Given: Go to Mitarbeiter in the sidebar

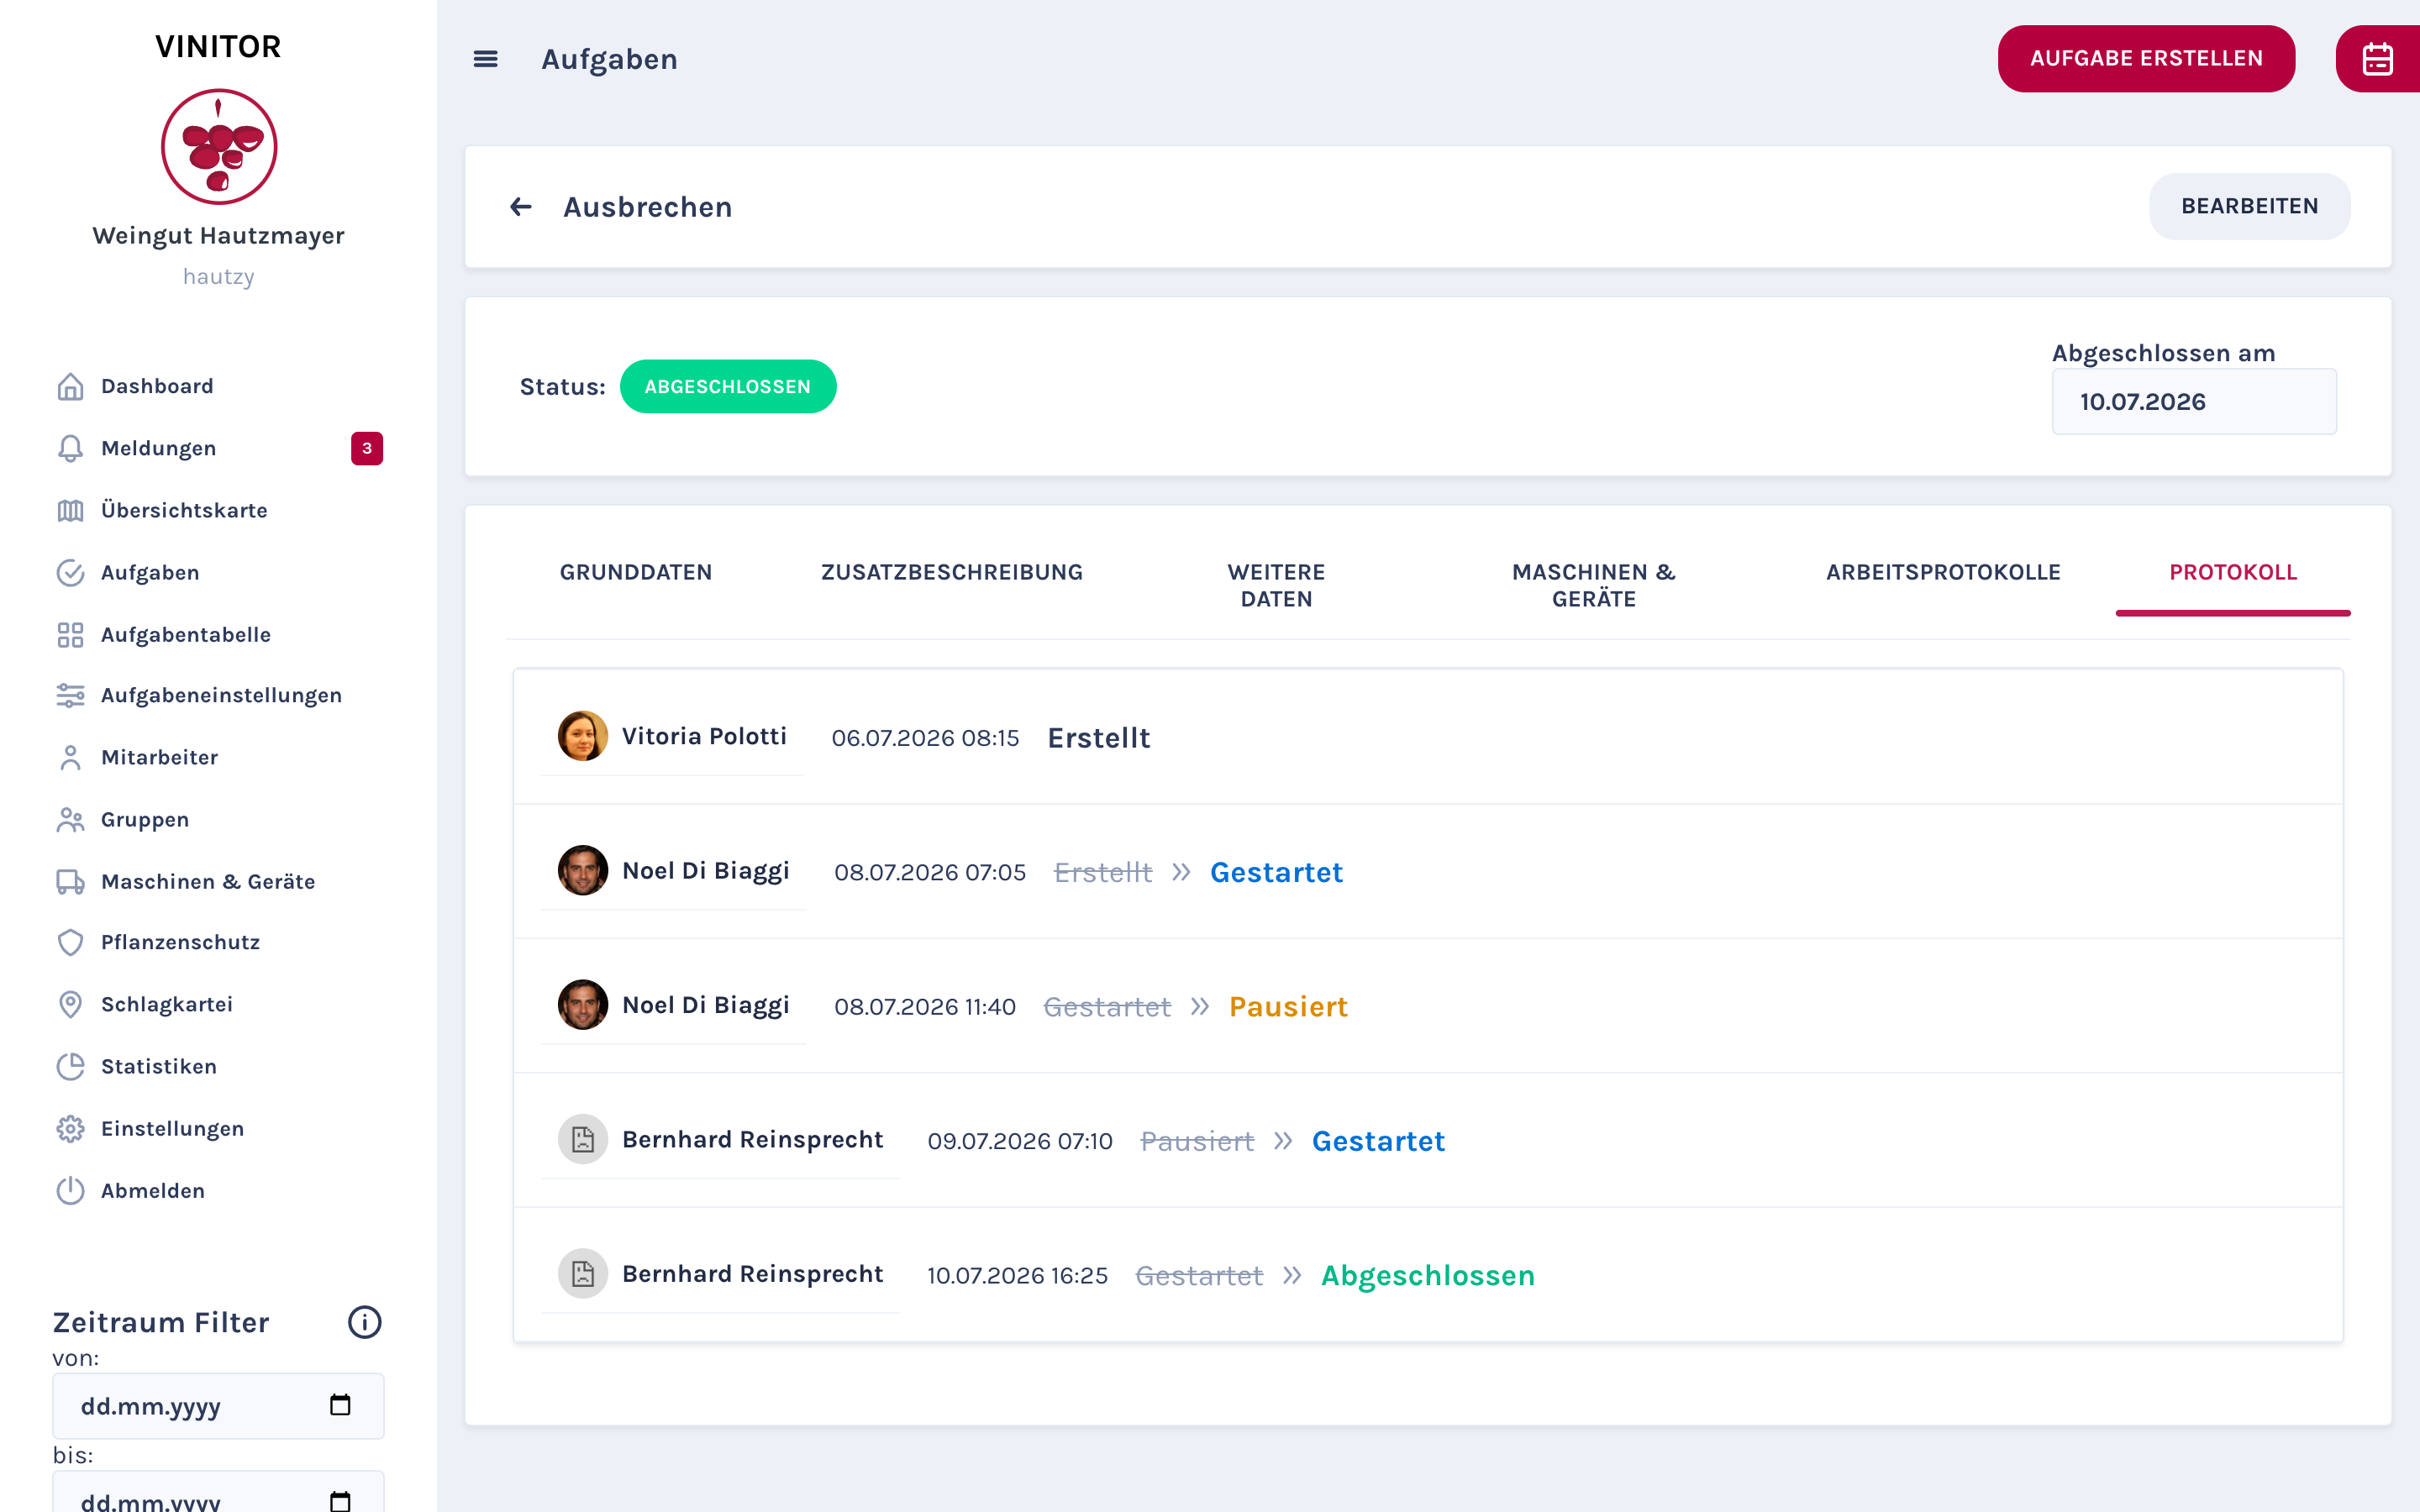Looking at the screenshot, I should pos(159,757).
